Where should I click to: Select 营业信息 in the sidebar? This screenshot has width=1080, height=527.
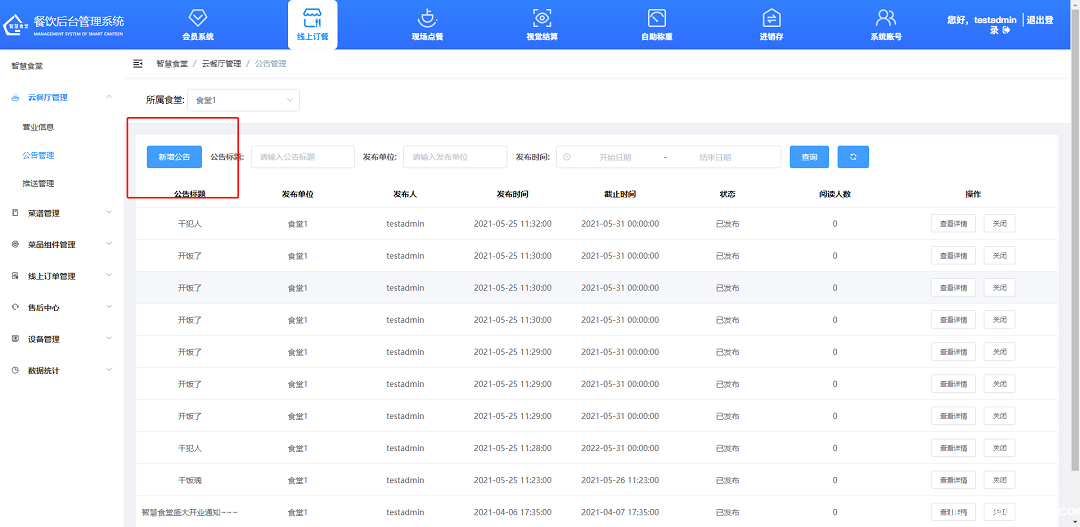click(38, 127)
